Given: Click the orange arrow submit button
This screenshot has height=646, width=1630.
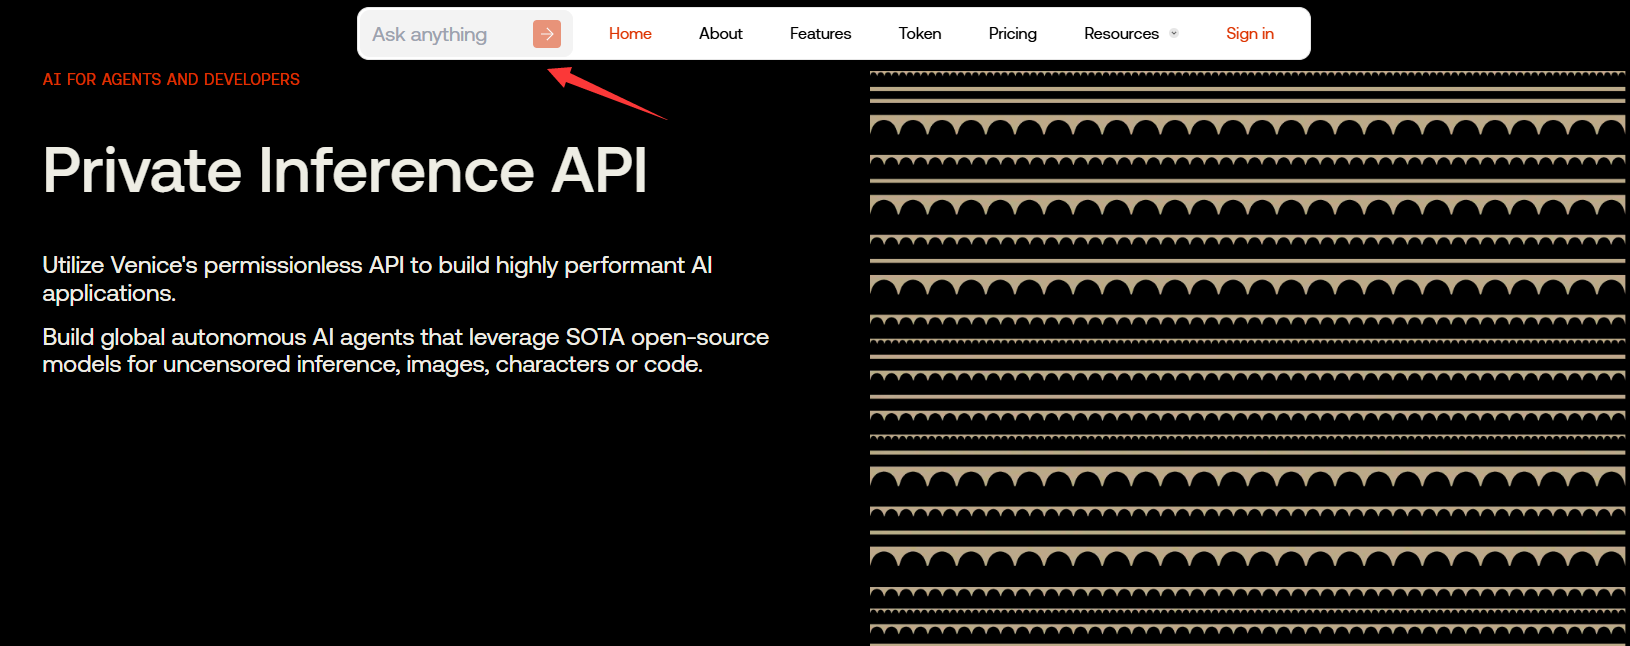Looking at the screenshot, I should pos(547,34).
